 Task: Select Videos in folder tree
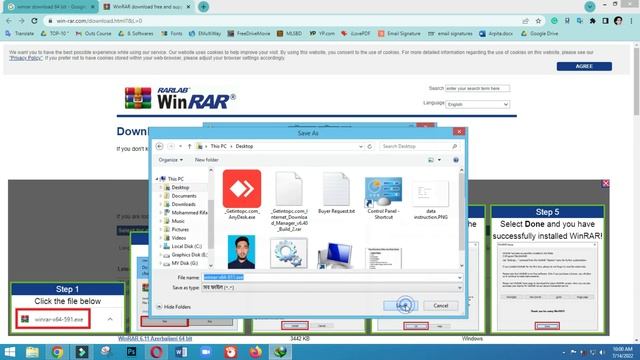pyautogui.click(x=179, y=238)
